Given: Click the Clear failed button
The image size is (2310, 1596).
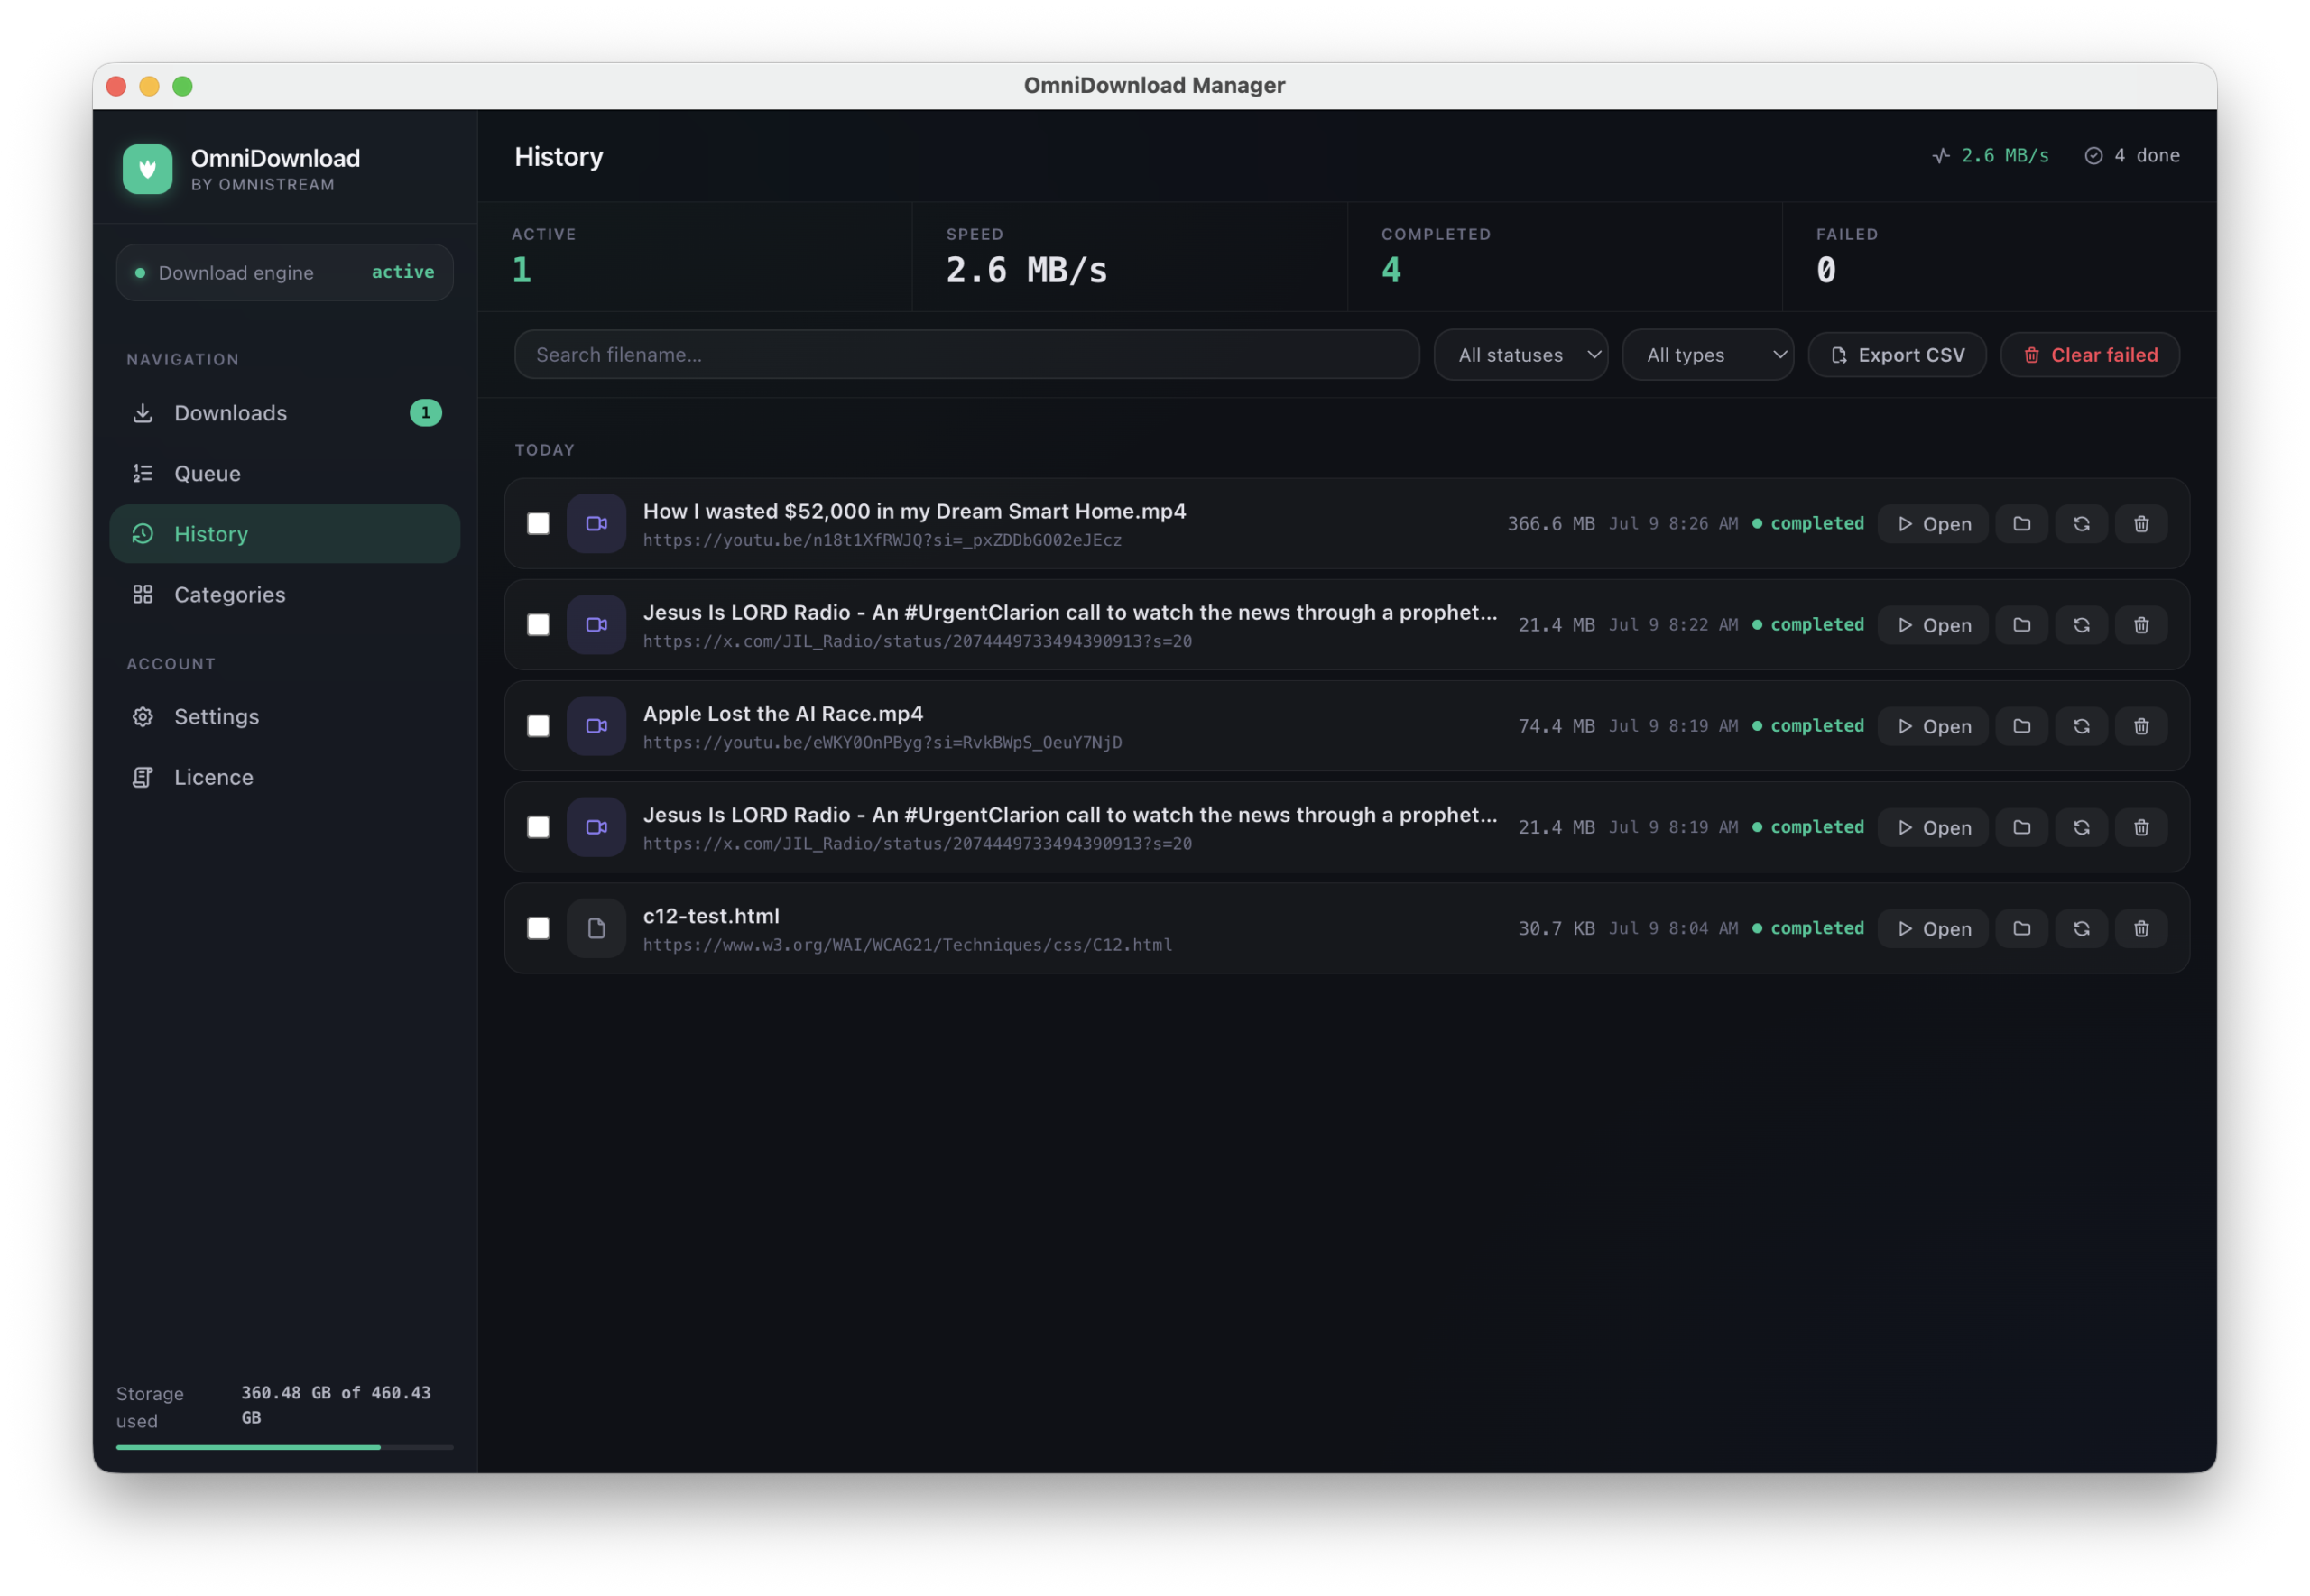Looking at the screenshot, I should tap(2090, 355).
